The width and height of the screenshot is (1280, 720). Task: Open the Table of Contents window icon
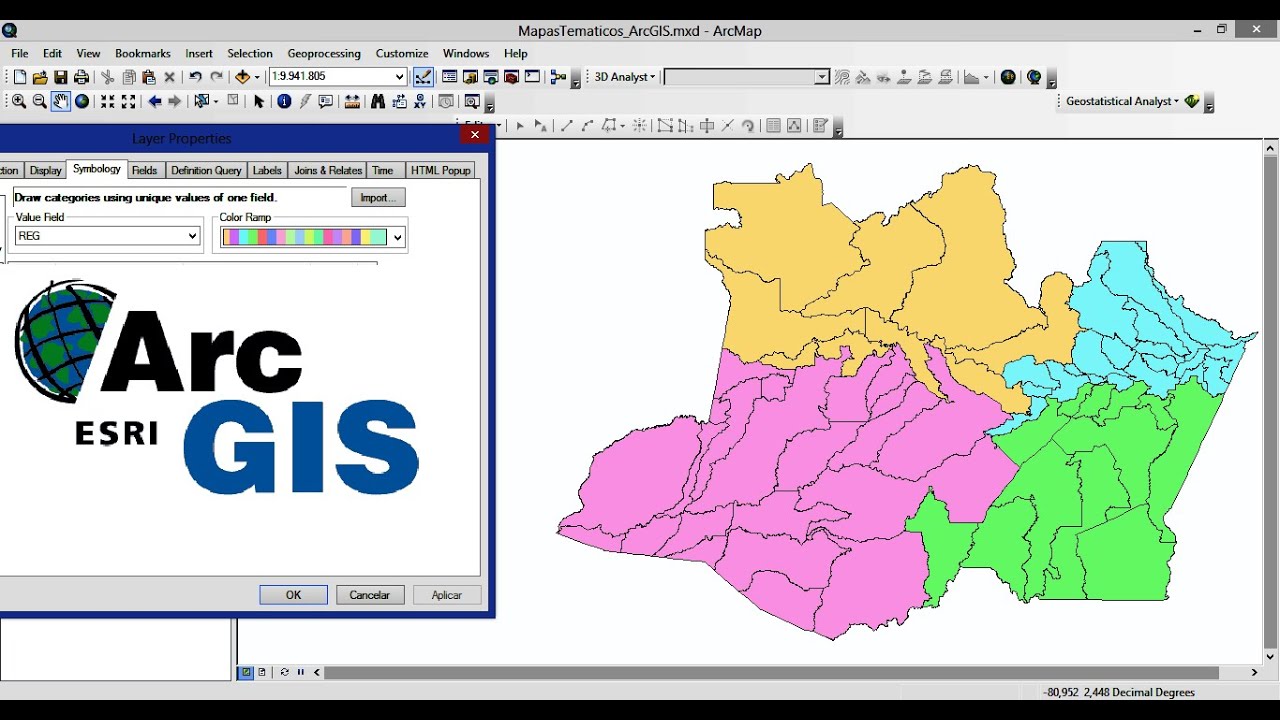click(x=450, y=77)
